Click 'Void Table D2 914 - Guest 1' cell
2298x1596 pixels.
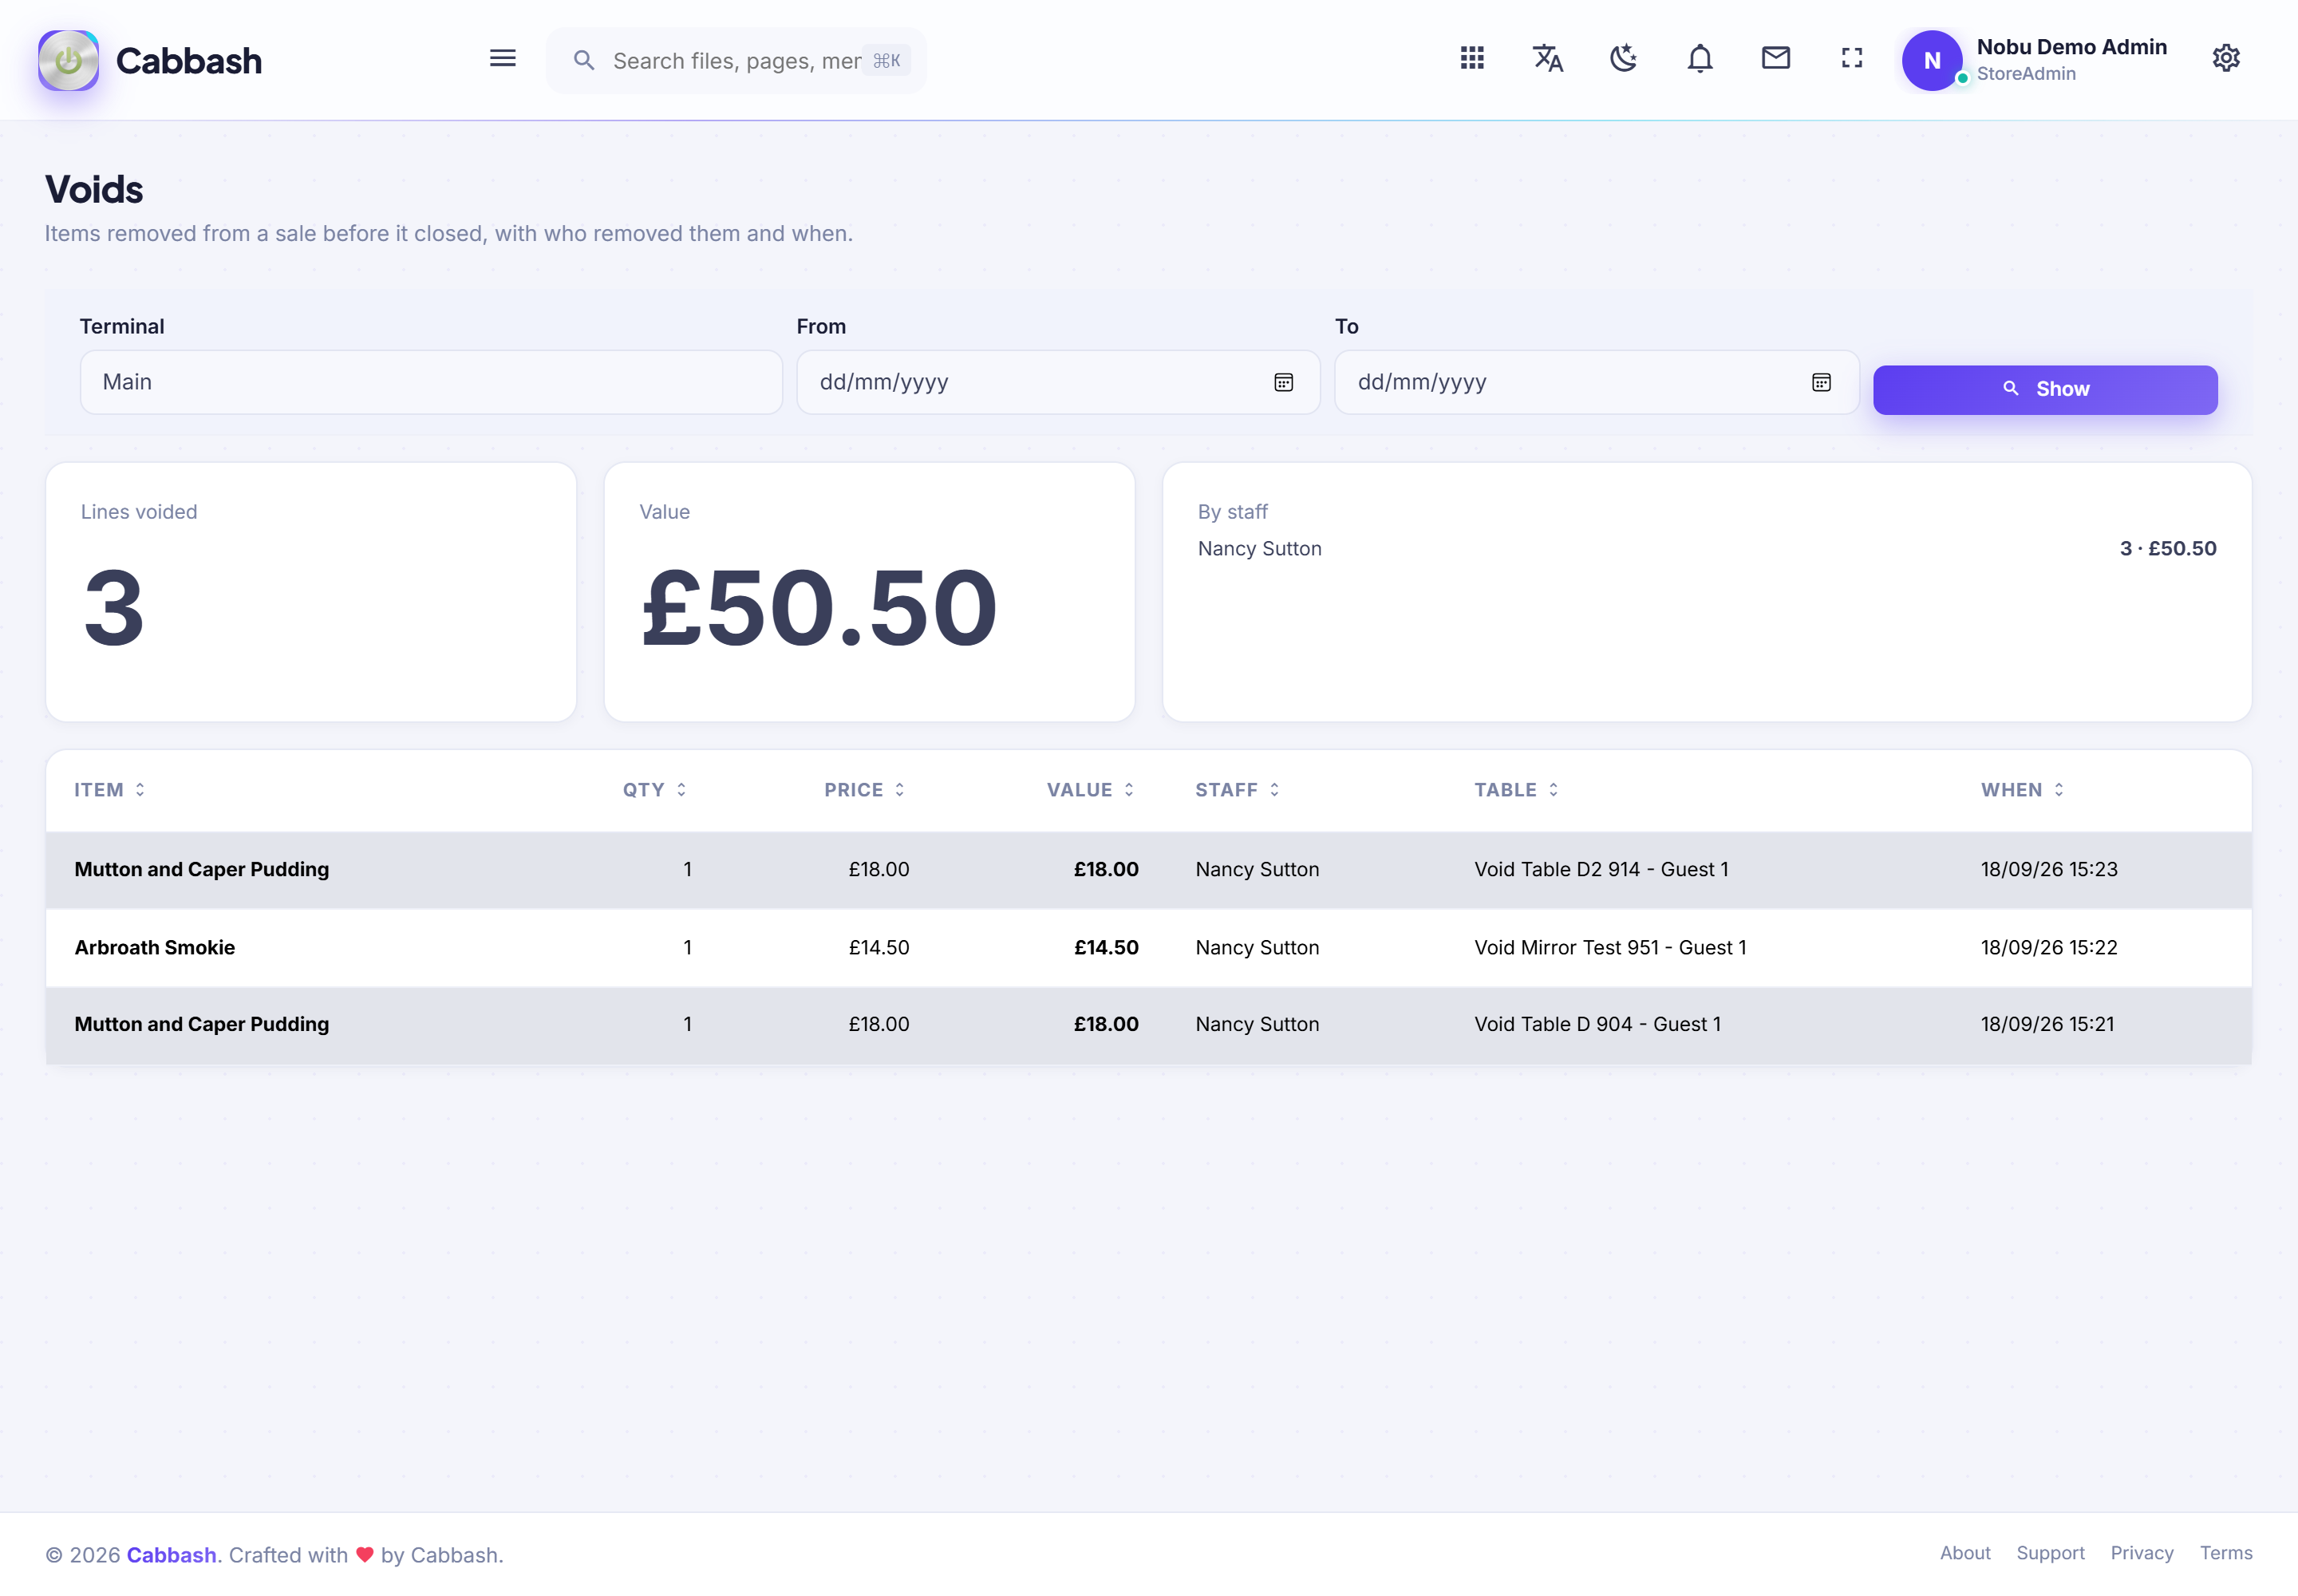pos(1601,869)
